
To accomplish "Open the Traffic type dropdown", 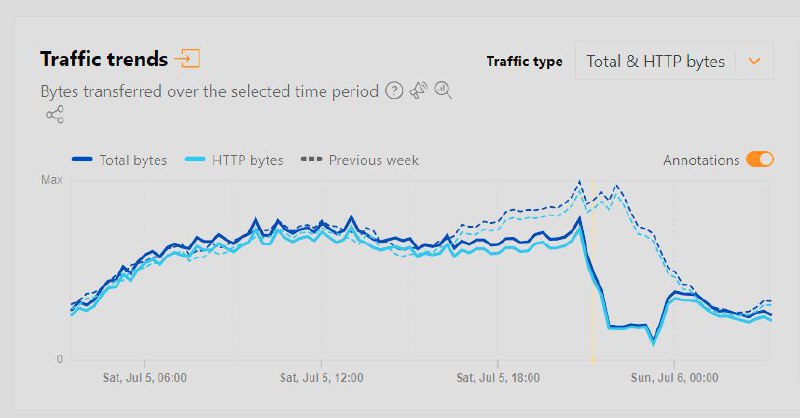I will [x=674, y=61].
